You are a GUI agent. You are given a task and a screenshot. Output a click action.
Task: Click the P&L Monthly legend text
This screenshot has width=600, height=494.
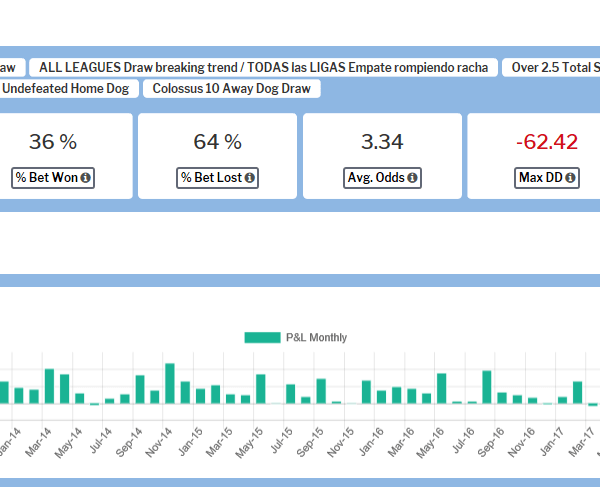316,337
